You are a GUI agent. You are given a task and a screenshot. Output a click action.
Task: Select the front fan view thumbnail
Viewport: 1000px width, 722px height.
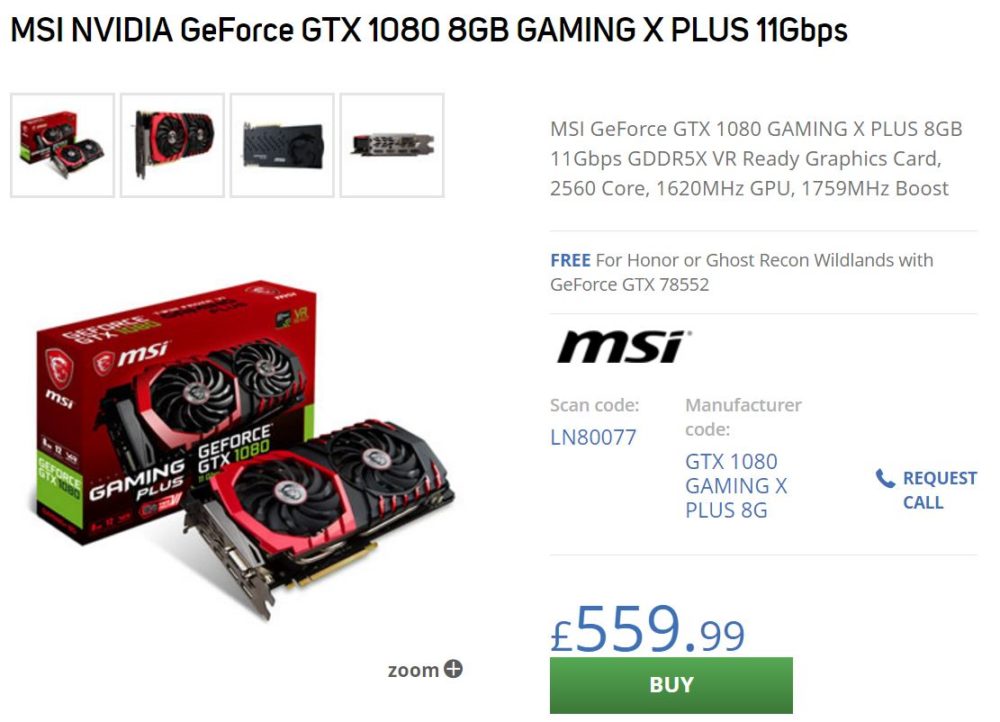[x=172, y=145]
